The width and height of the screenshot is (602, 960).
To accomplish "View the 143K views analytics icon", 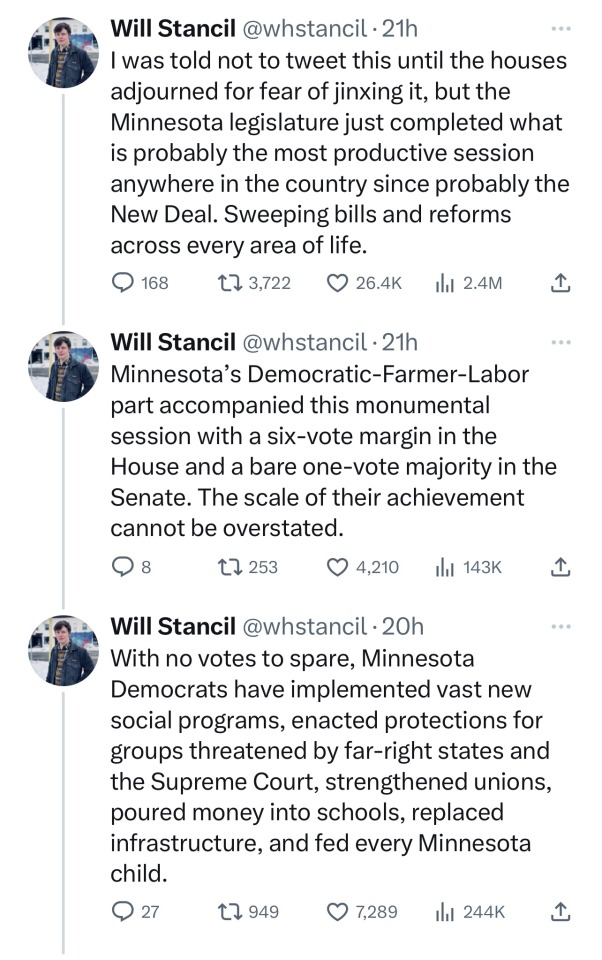I will click(x=445, y=567).
